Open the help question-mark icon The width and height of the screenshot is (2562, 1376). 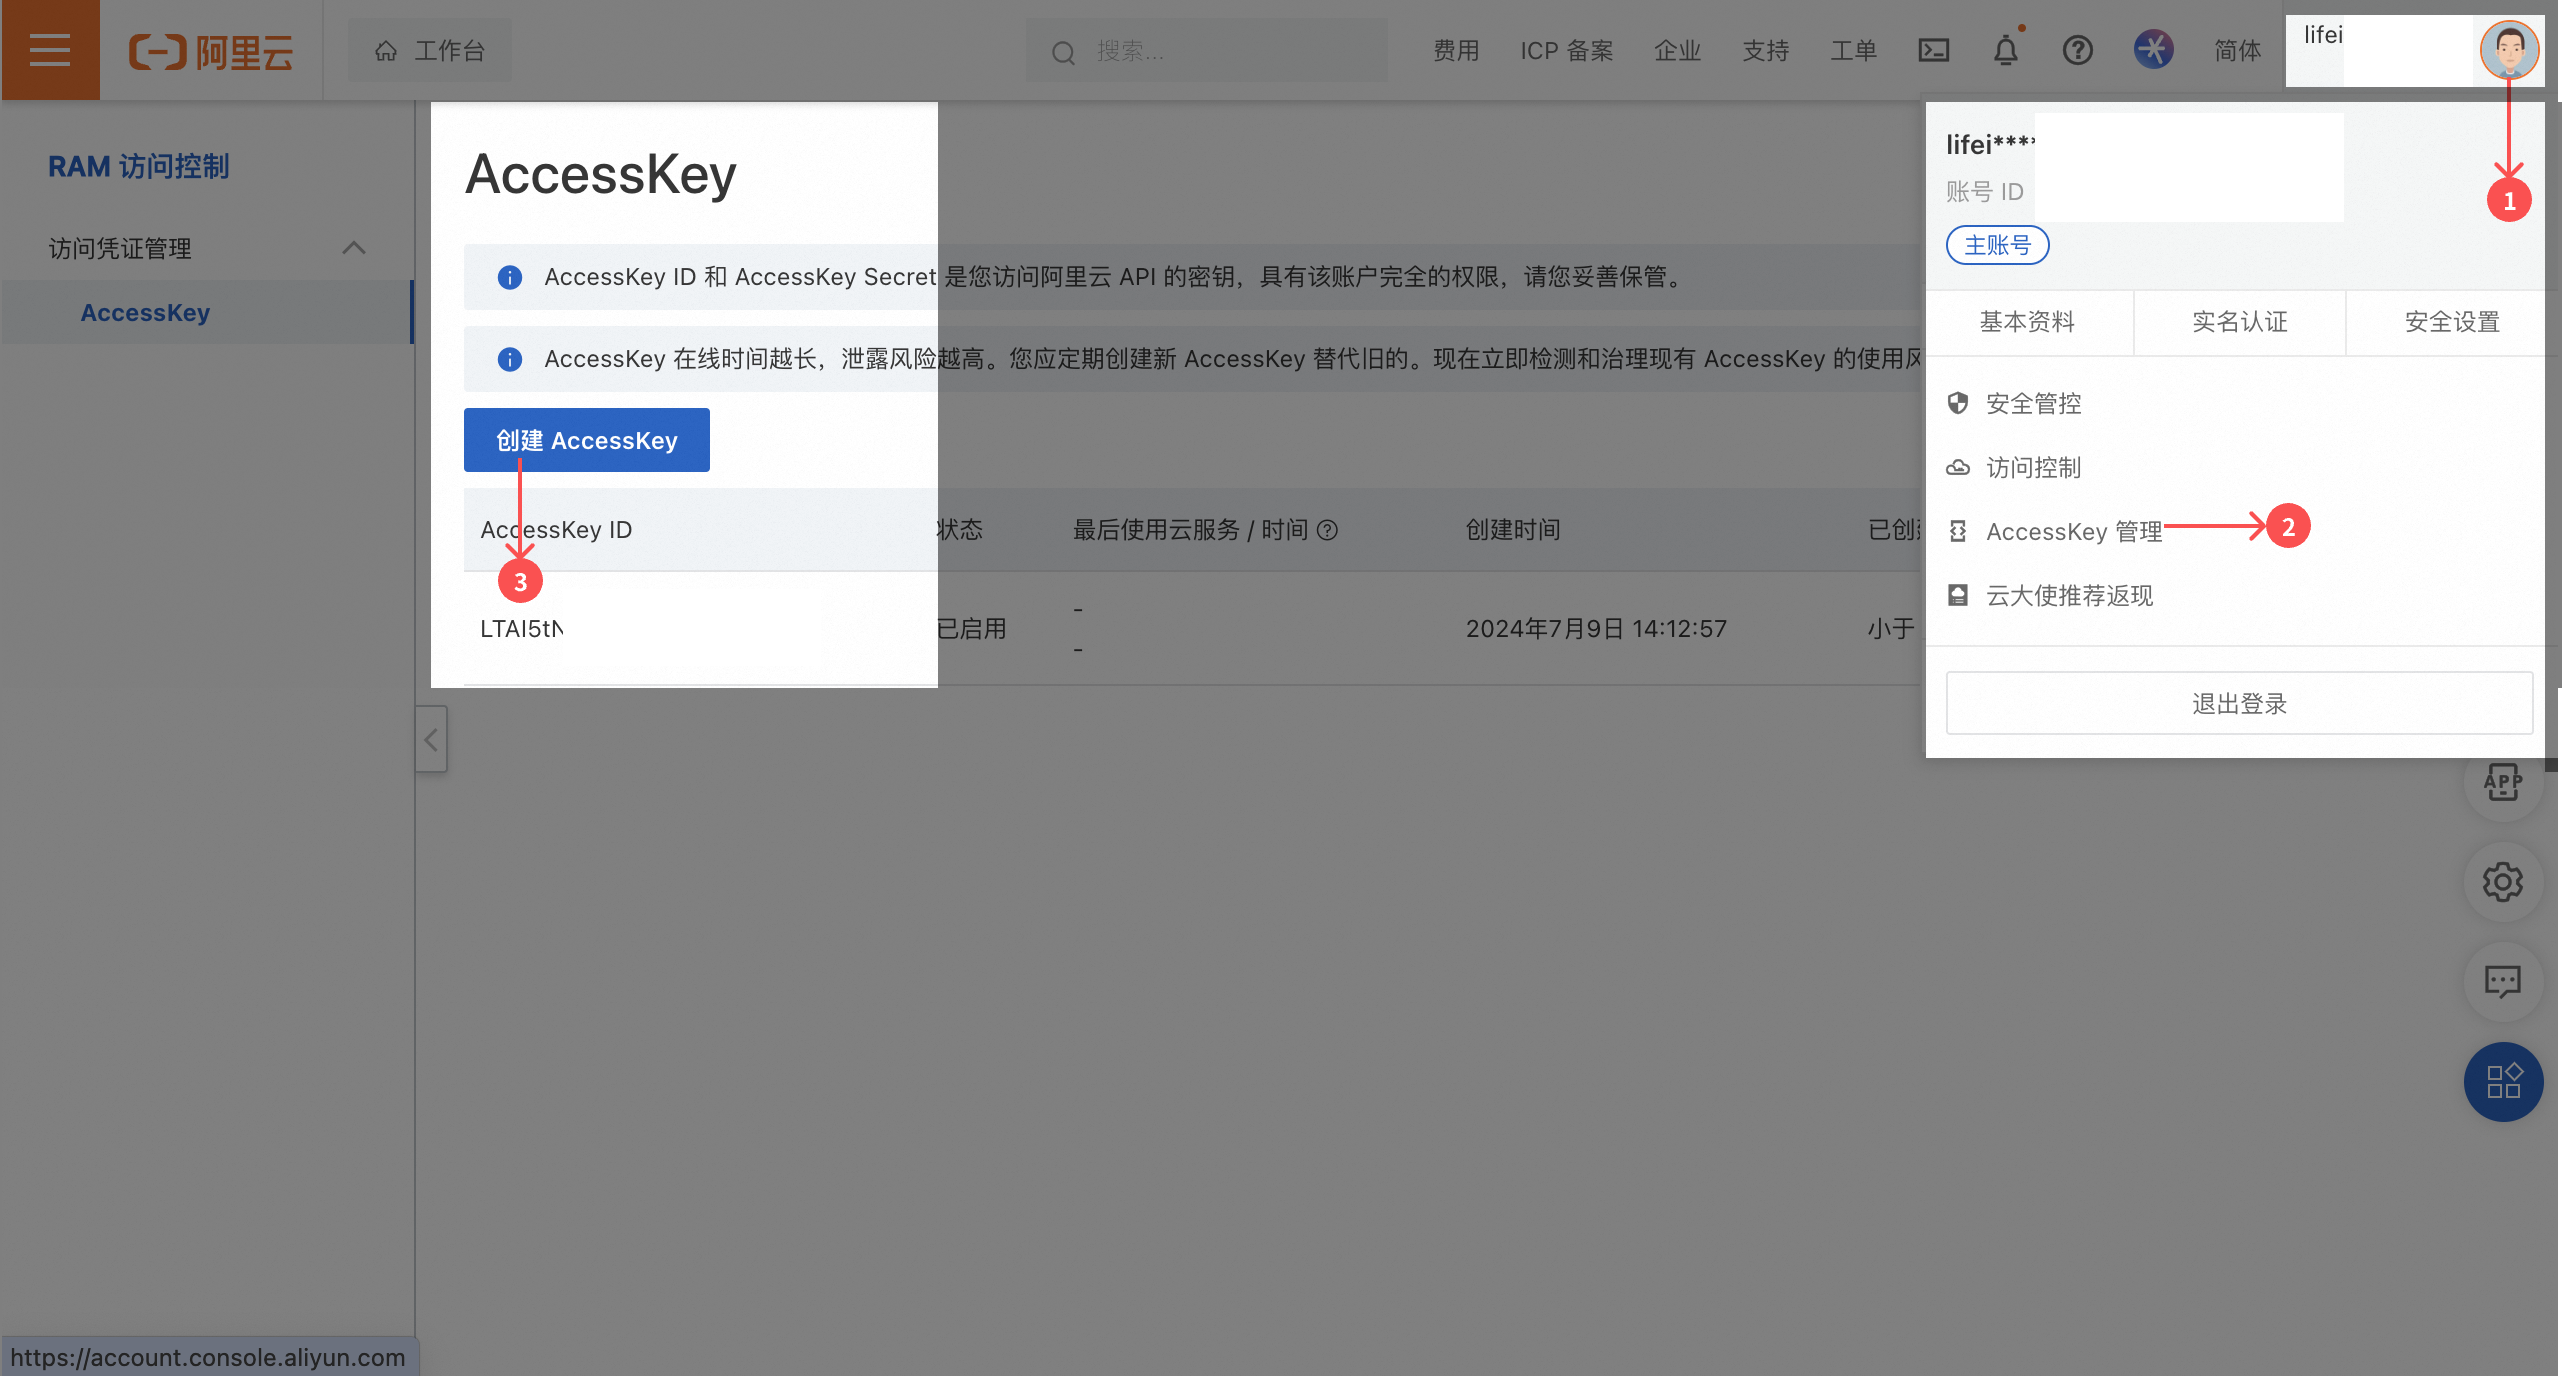[2077, 50]
